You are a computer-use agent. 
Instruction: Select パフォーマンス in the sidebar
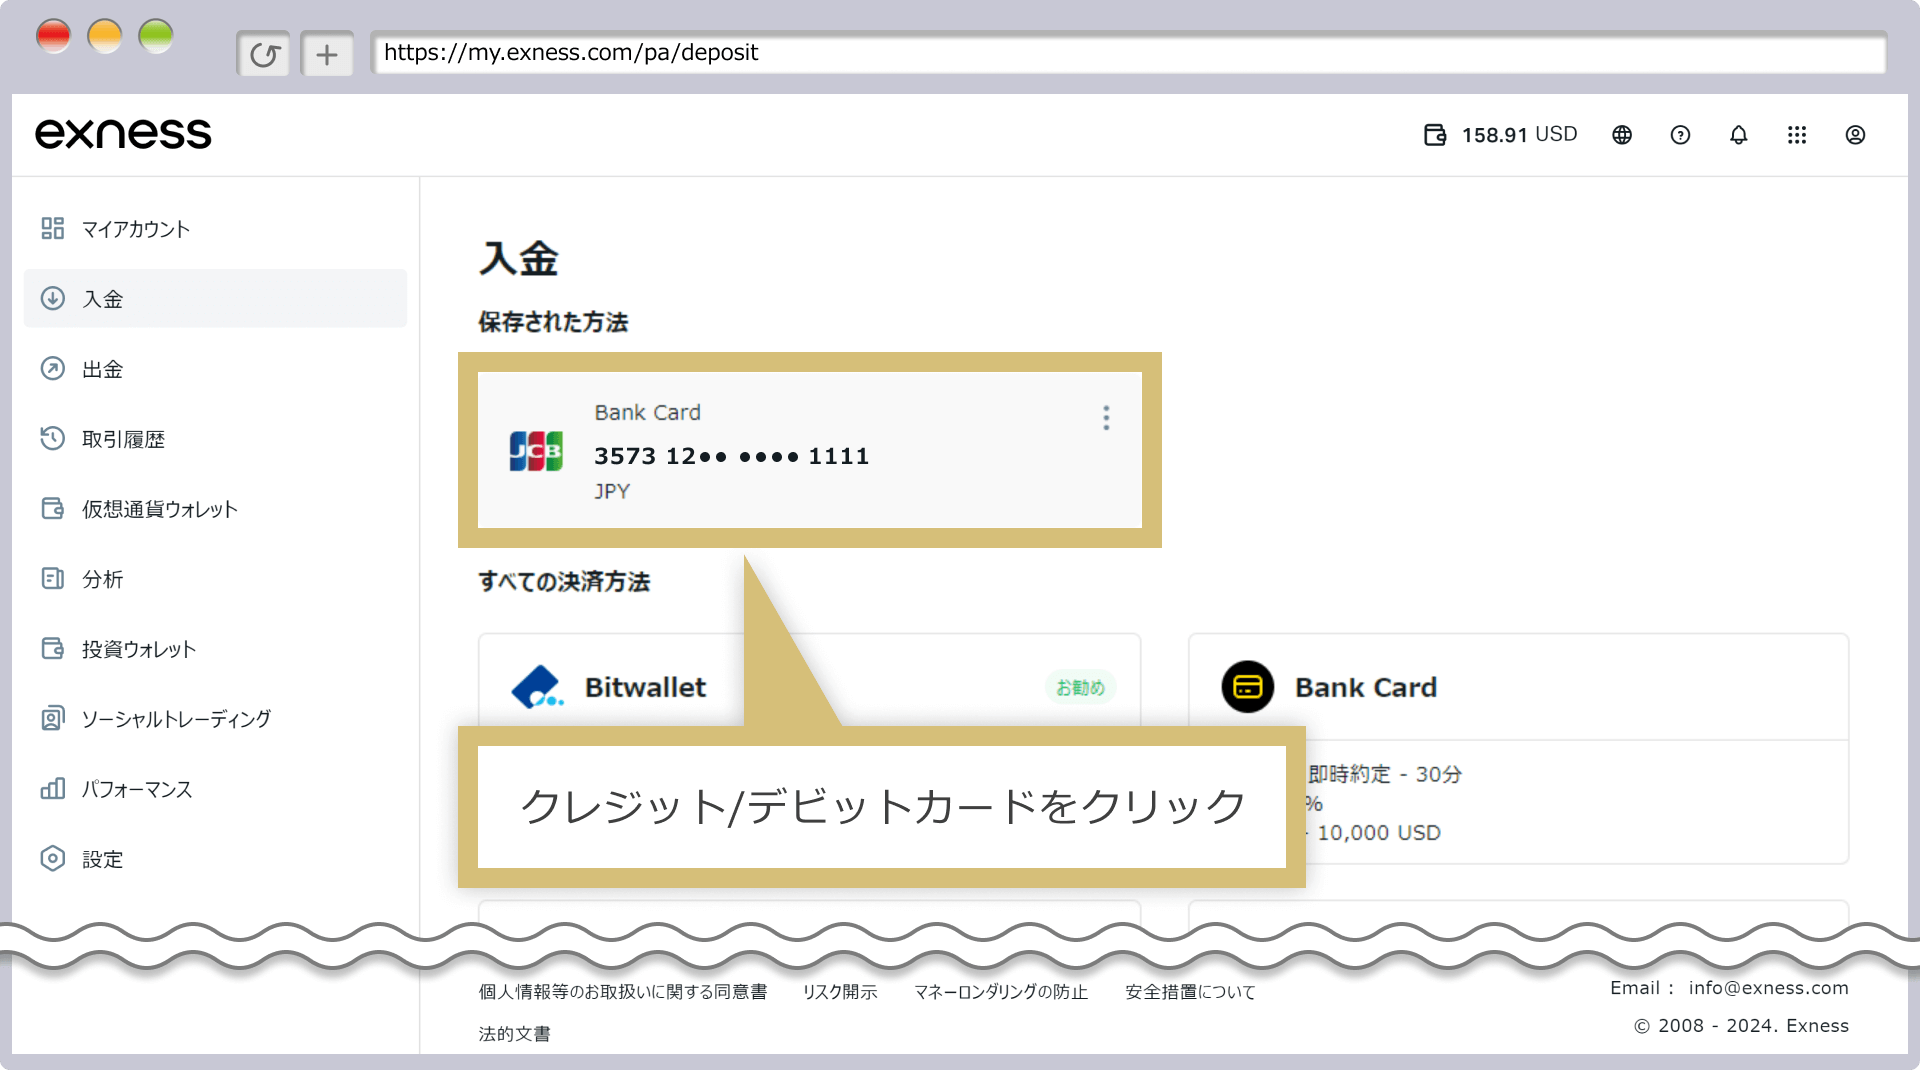215,788
